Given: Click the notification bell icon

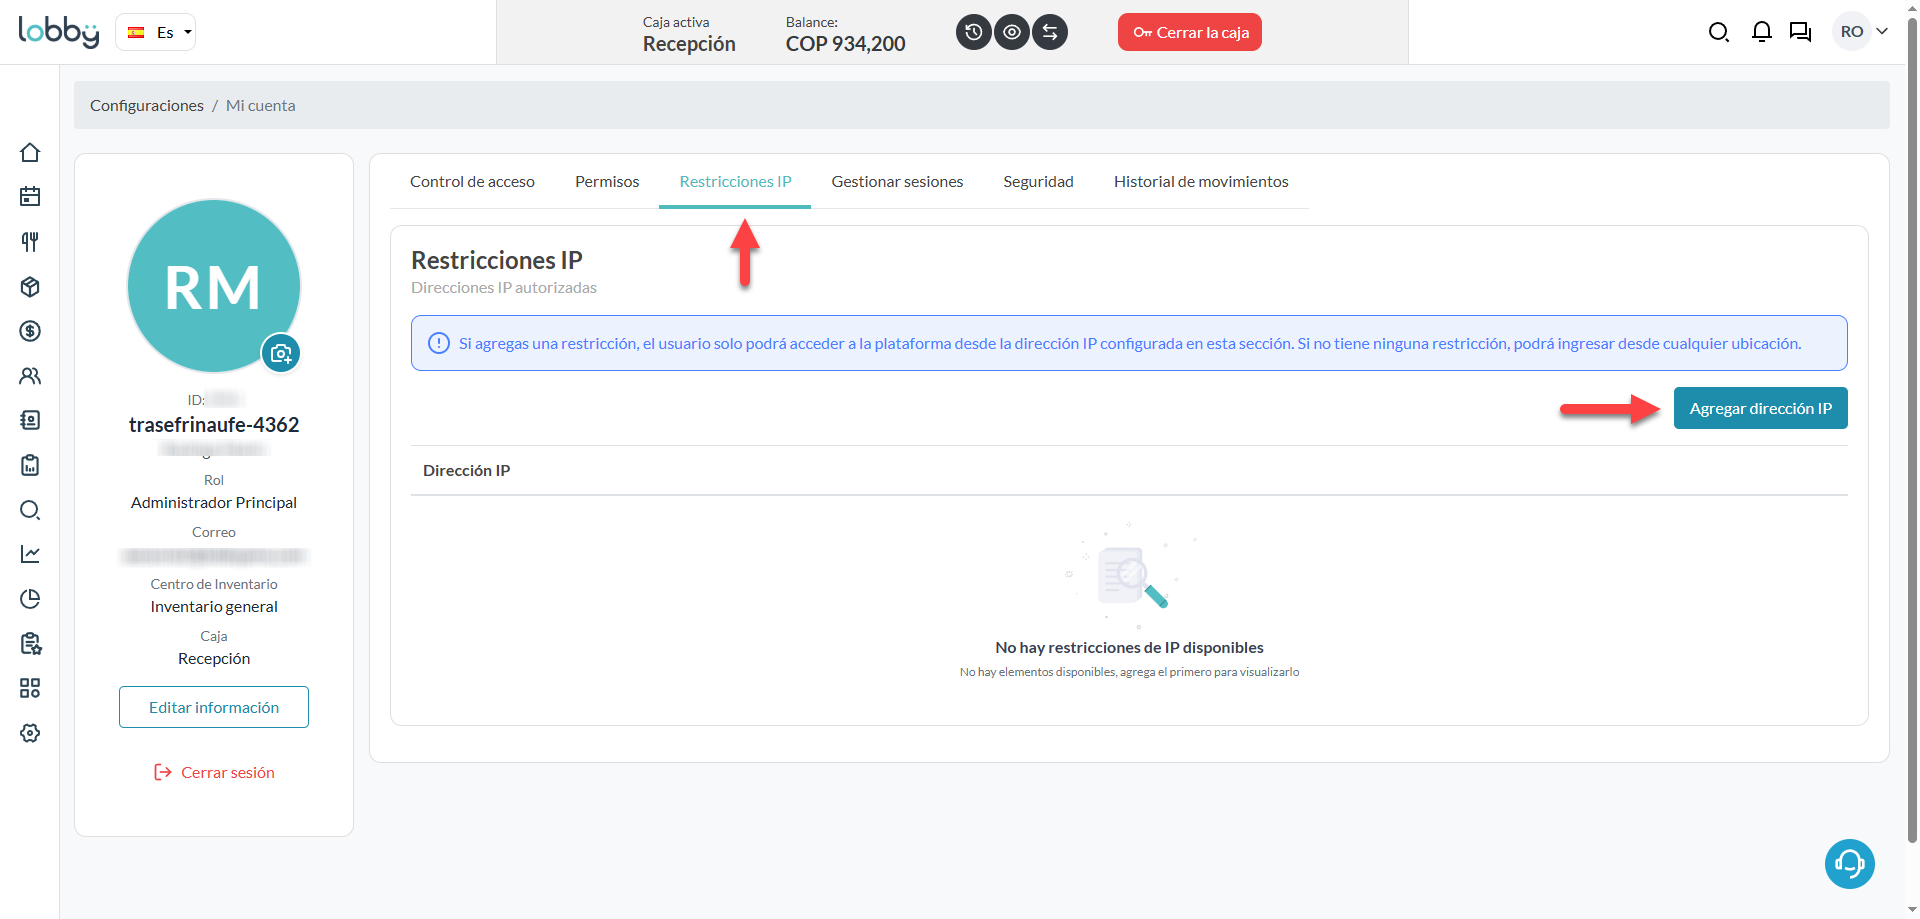Looking at the screenshot, I should (1761, 32).
